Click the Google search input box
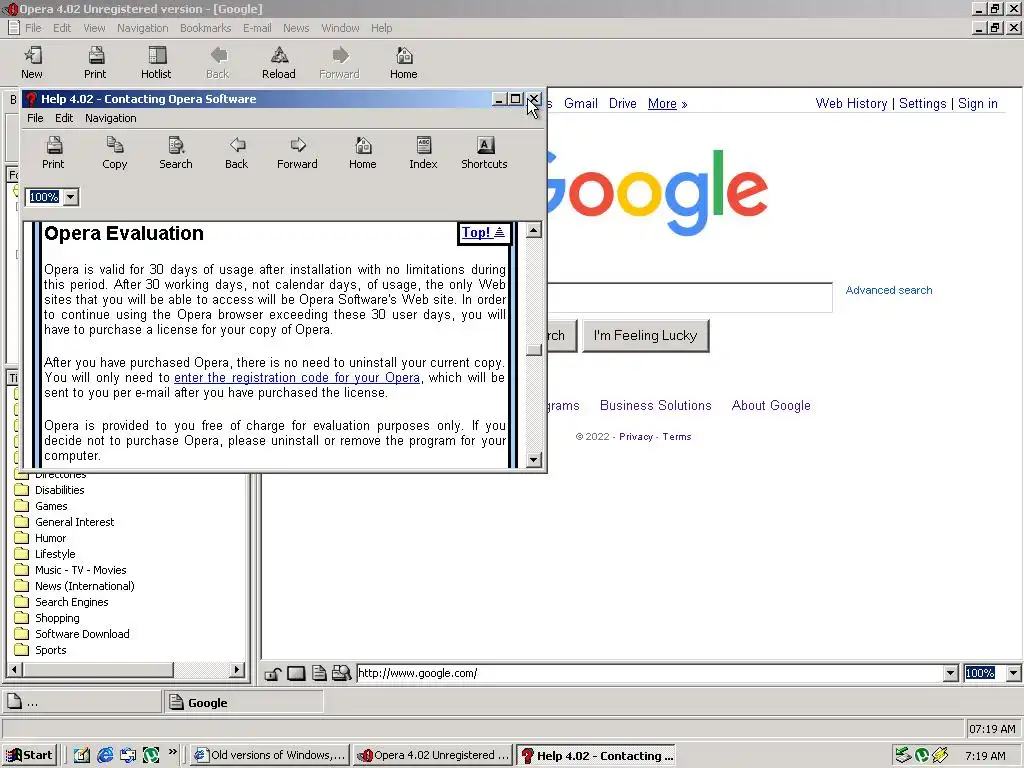The height and width of the screenshot is (768, 1024). coord(690,298)
